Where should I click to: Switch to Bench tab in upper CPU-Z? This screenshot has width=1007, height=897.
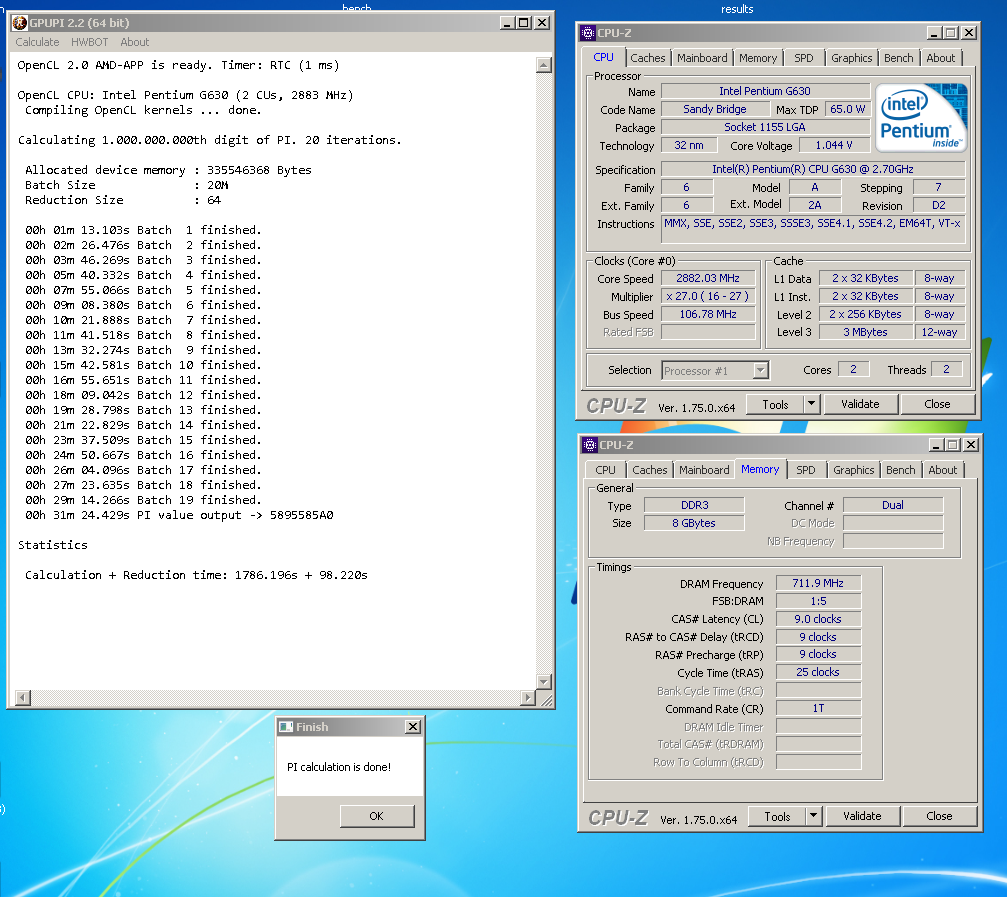(898, 58)
